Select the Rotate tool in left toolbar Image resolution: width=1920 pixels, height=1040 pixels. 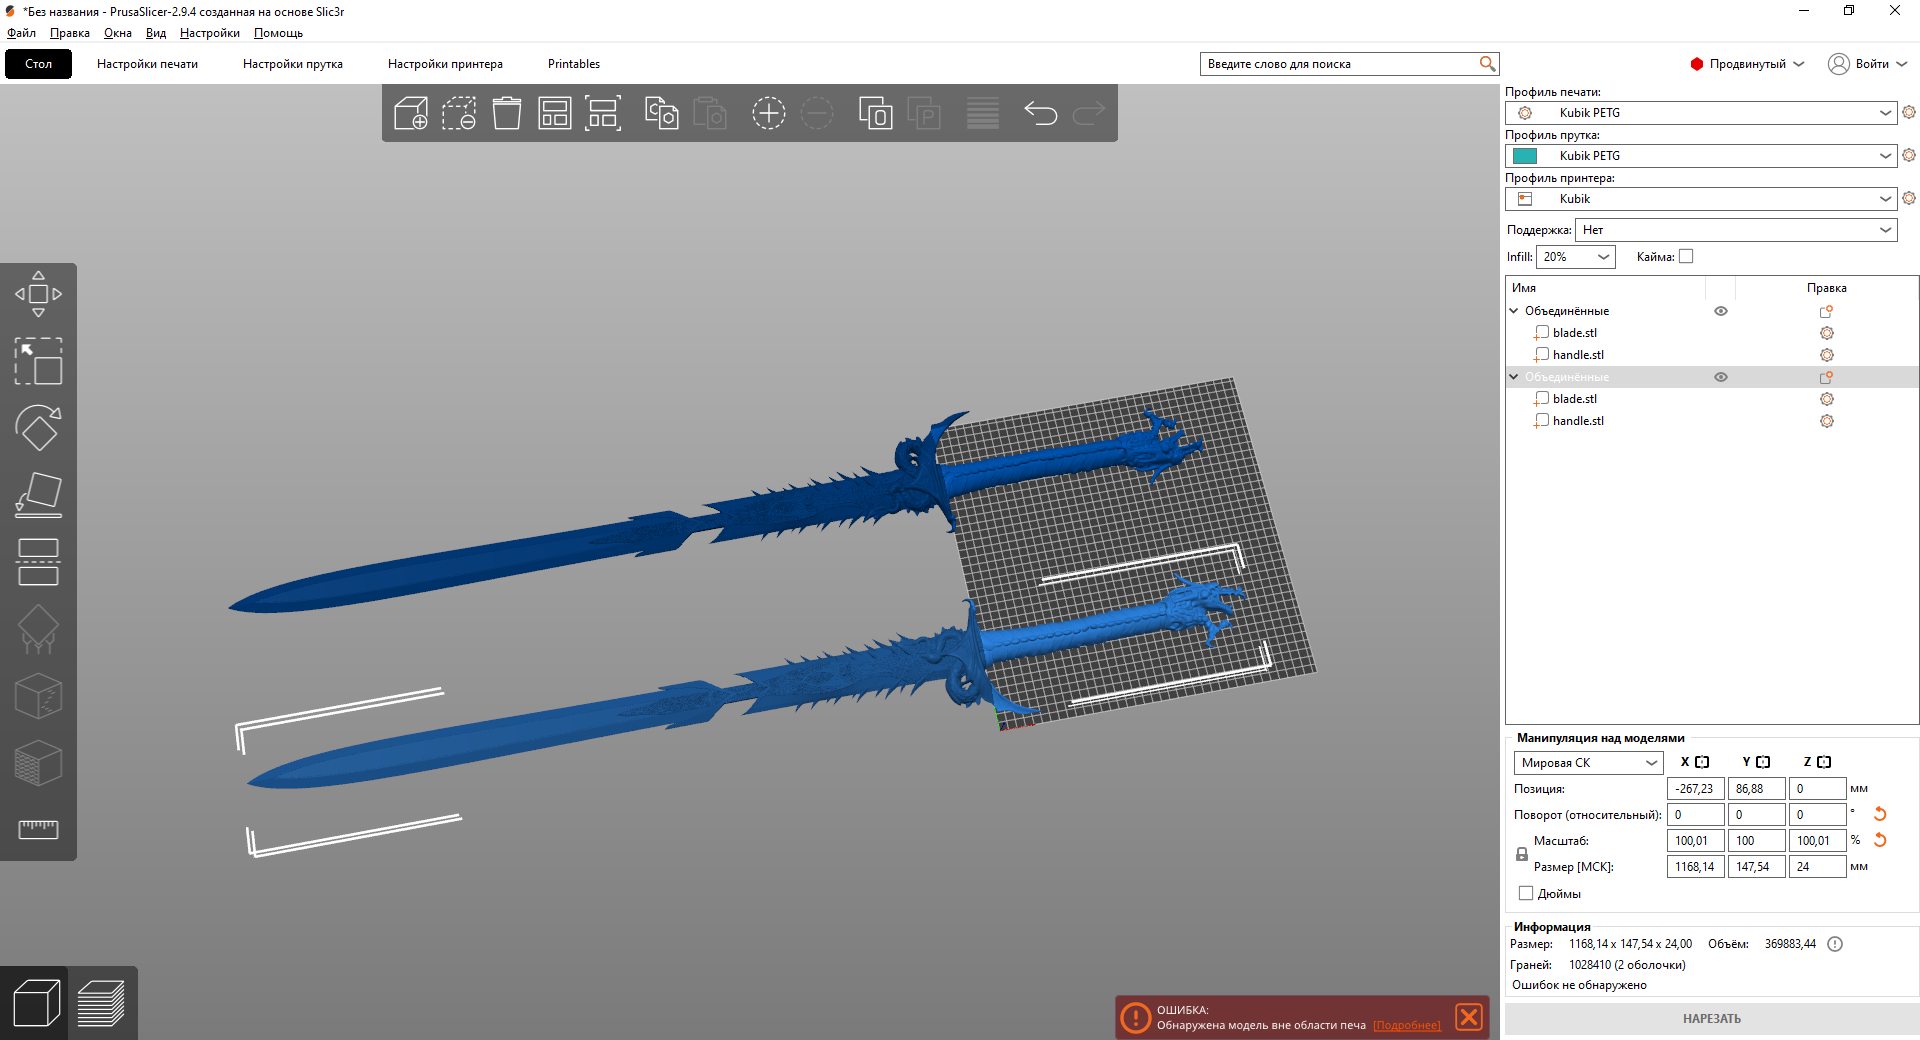(38, 428)
